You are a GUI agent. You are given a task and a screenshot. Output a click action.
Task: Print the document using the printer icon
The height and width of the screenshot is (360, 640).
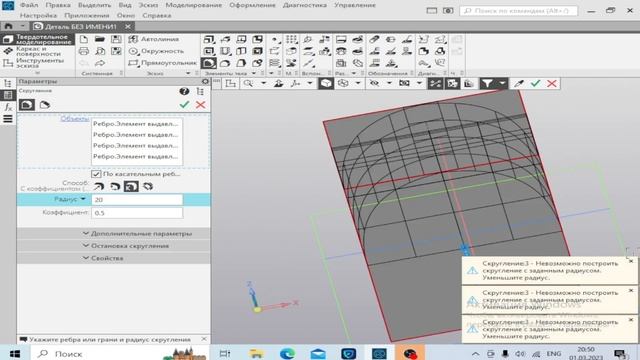click(84, 51)
